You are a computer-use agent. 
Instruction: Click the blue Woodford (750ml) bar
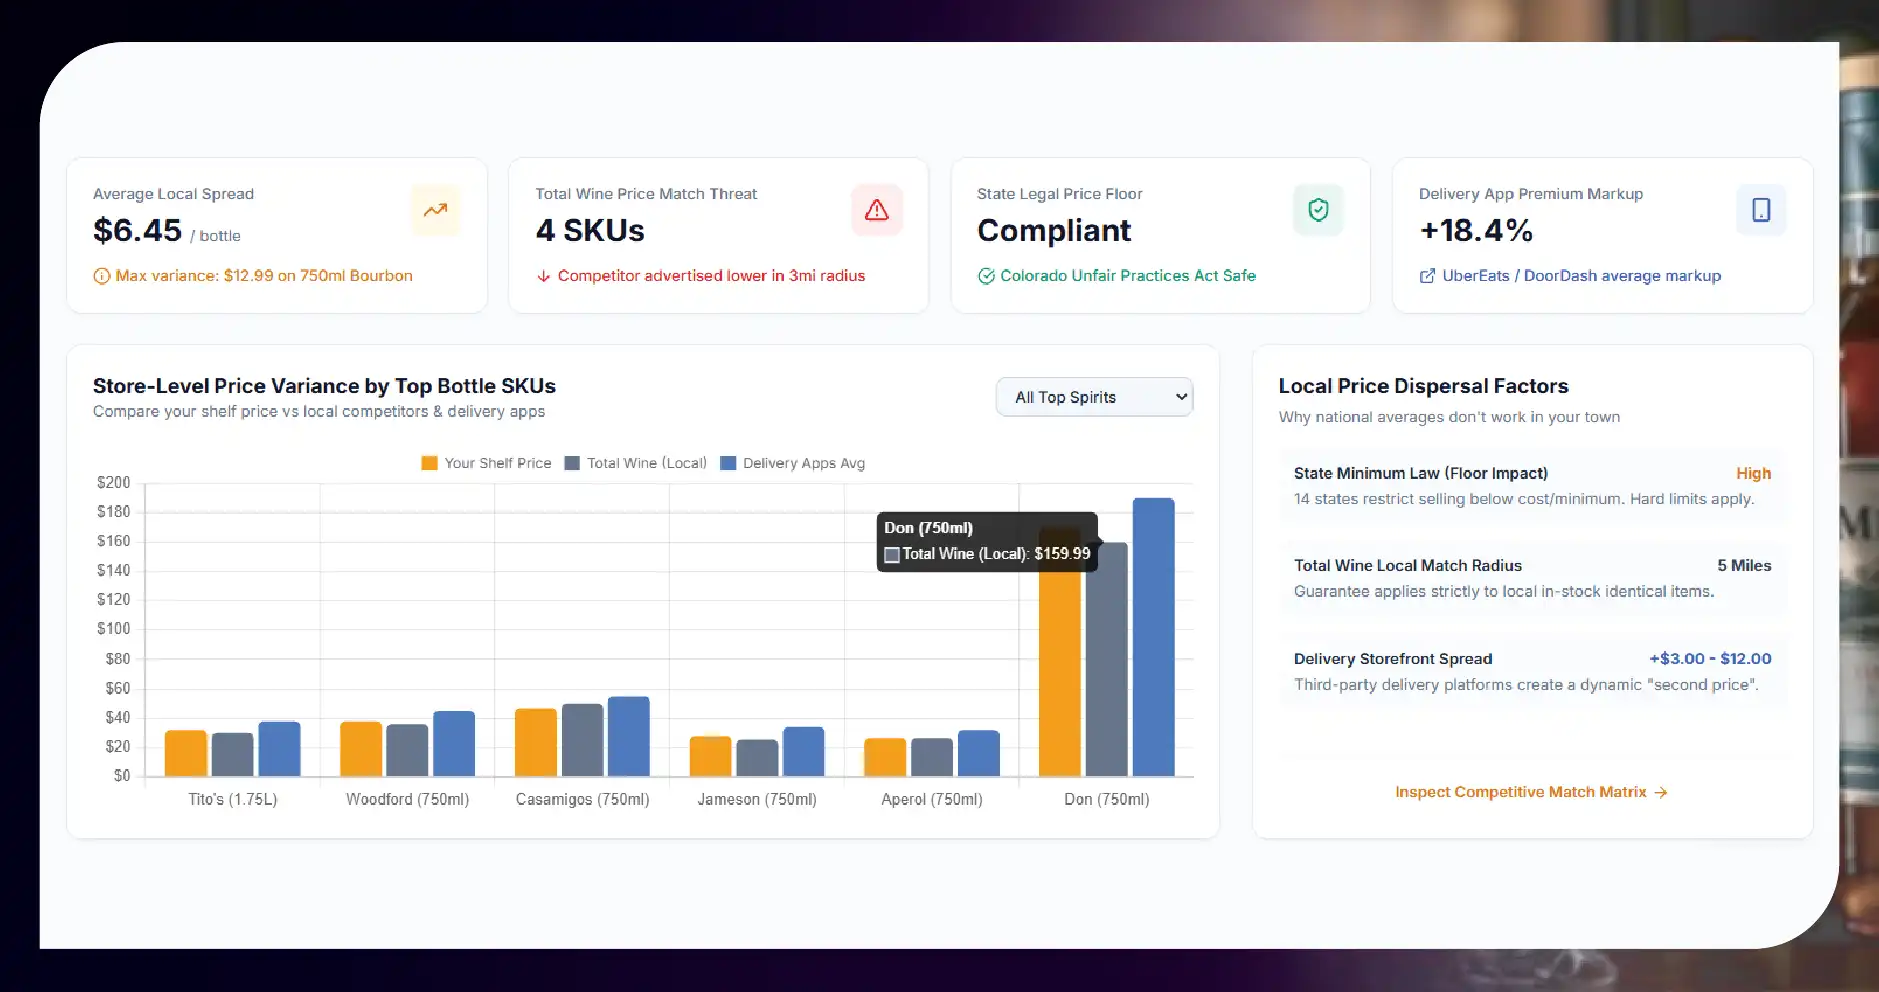tap(454, 744)
